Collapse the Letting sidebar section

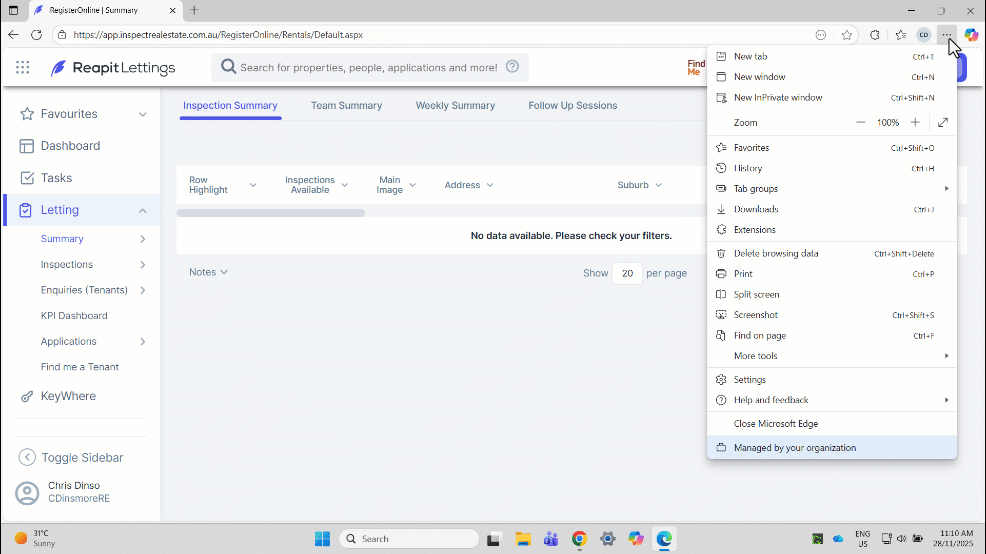(x=143, y=210)
